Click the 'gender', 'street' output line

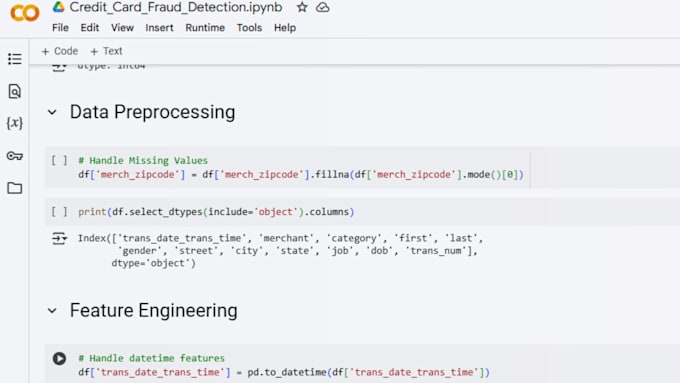(x=298, y=251)
